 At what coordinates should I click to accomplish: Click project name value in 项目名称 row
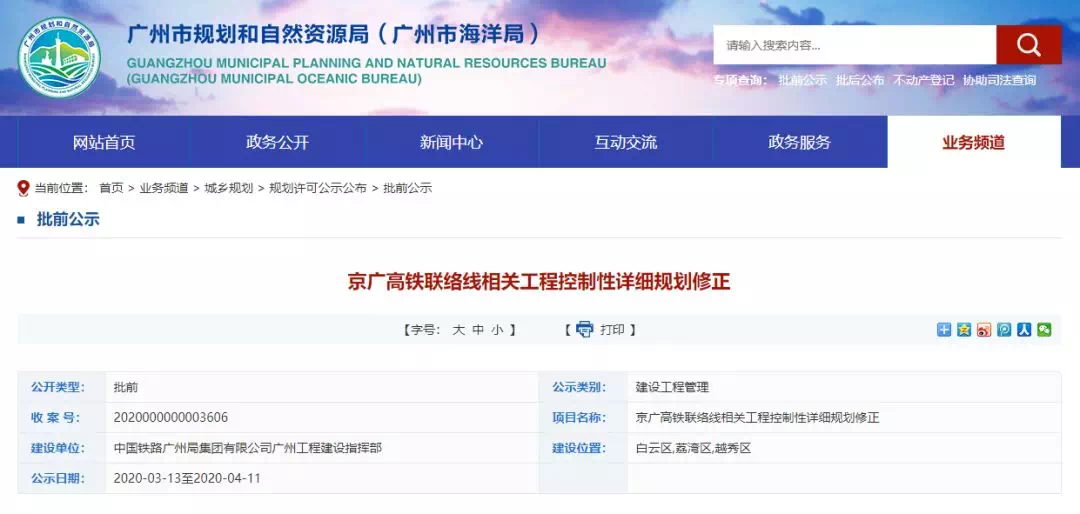coord(757,418)
